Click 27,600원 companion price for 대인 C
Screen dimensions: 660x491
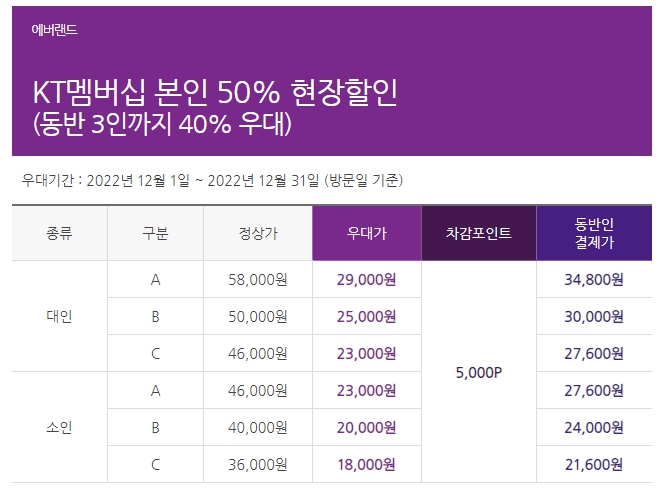[594, 354]
